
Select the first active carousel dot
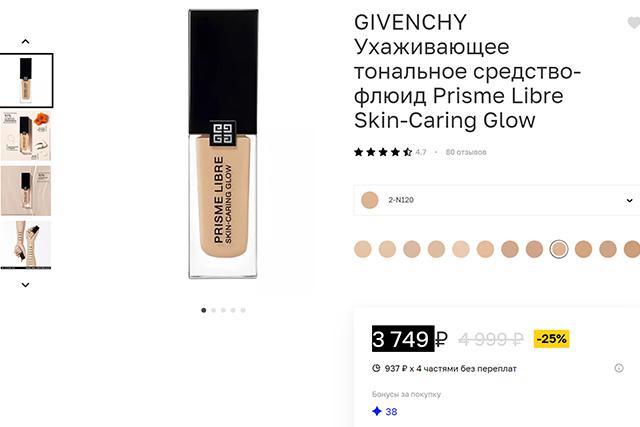(x=204, y=310)
